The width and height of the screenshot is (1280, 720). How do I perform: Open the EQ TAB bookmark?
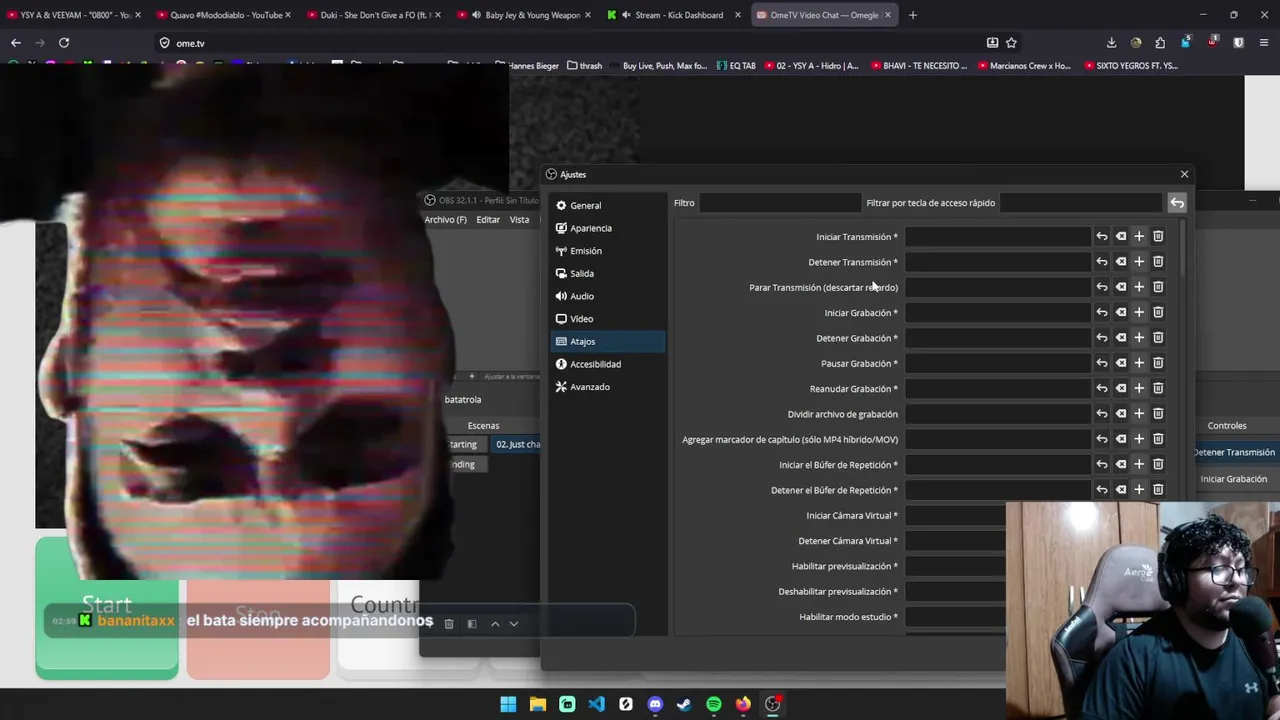(735, 66)
